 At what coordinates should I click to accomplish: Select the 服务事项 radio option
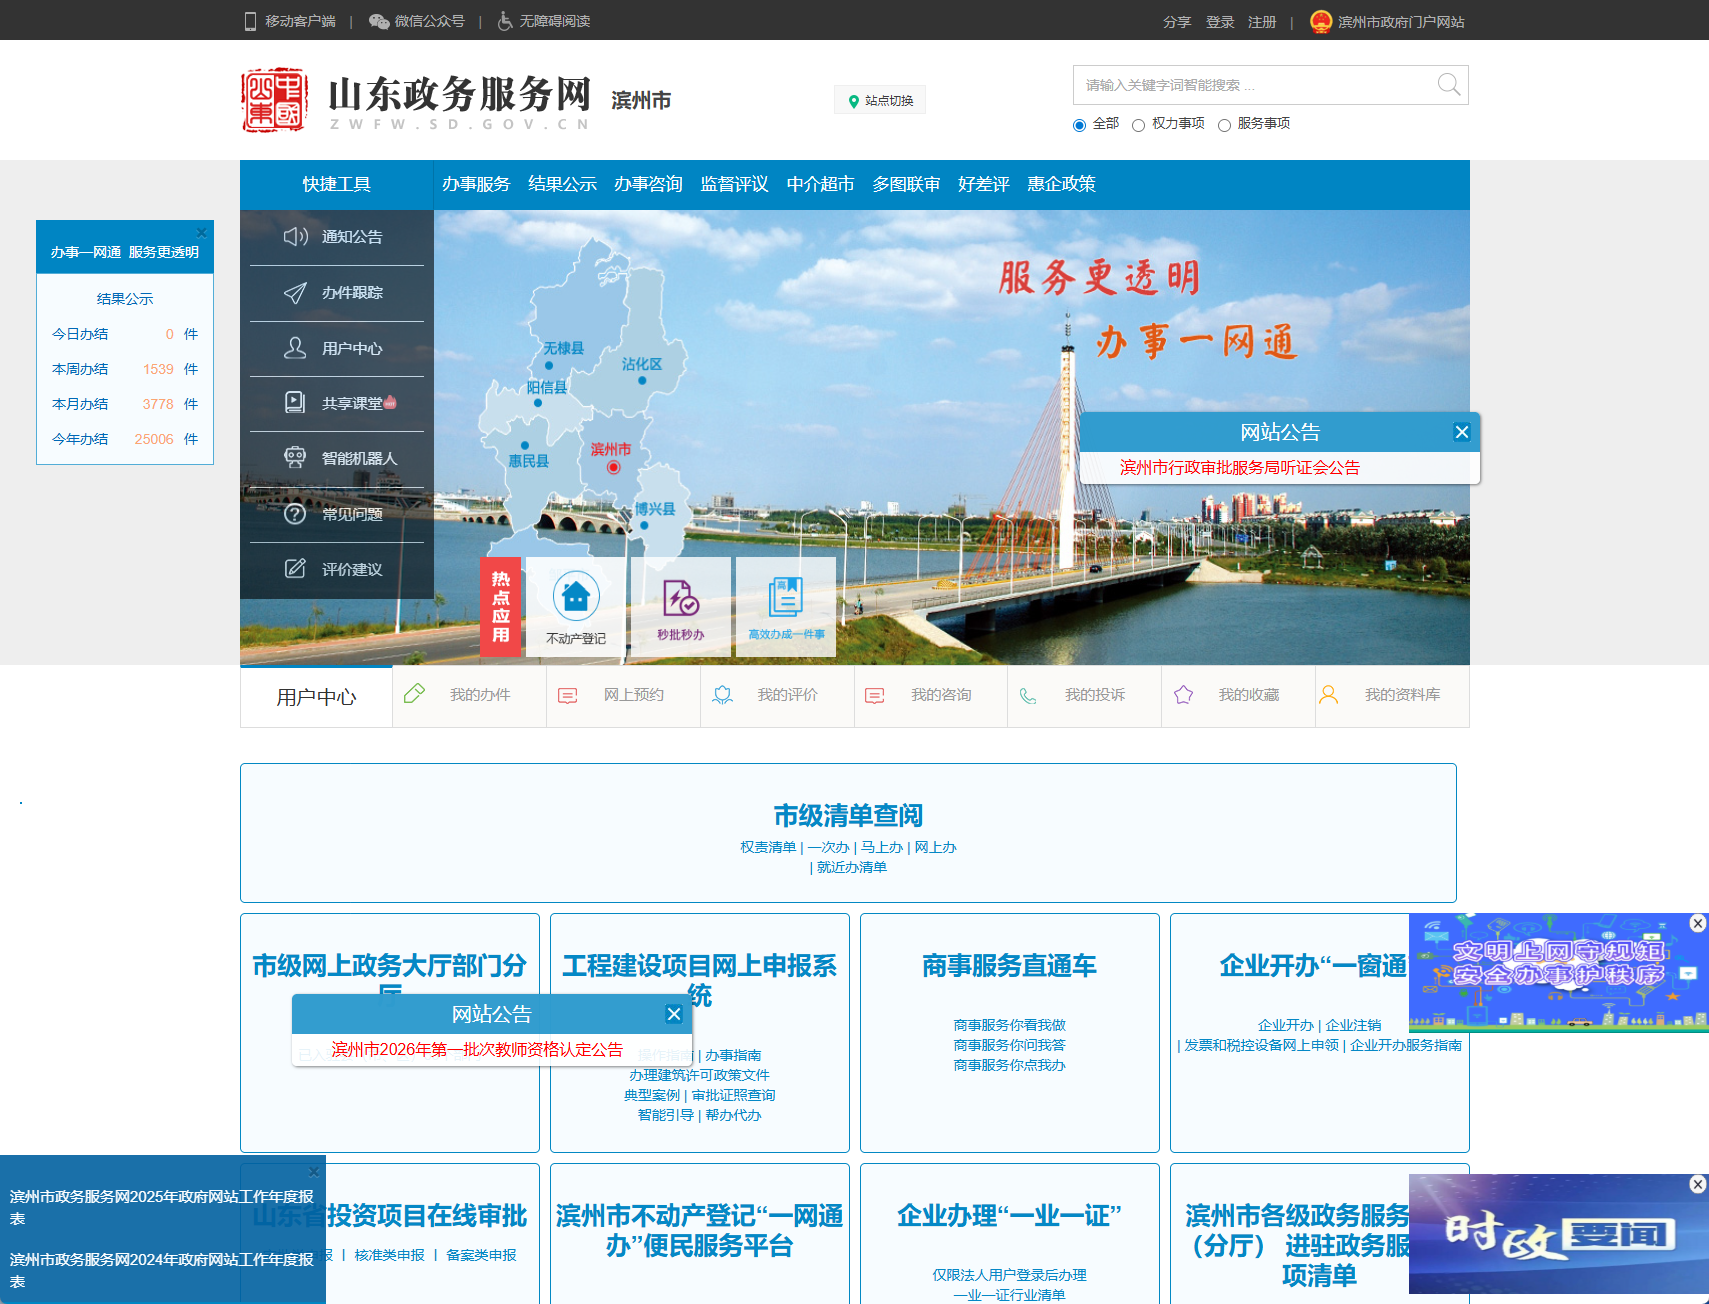tap(1224, 124)
